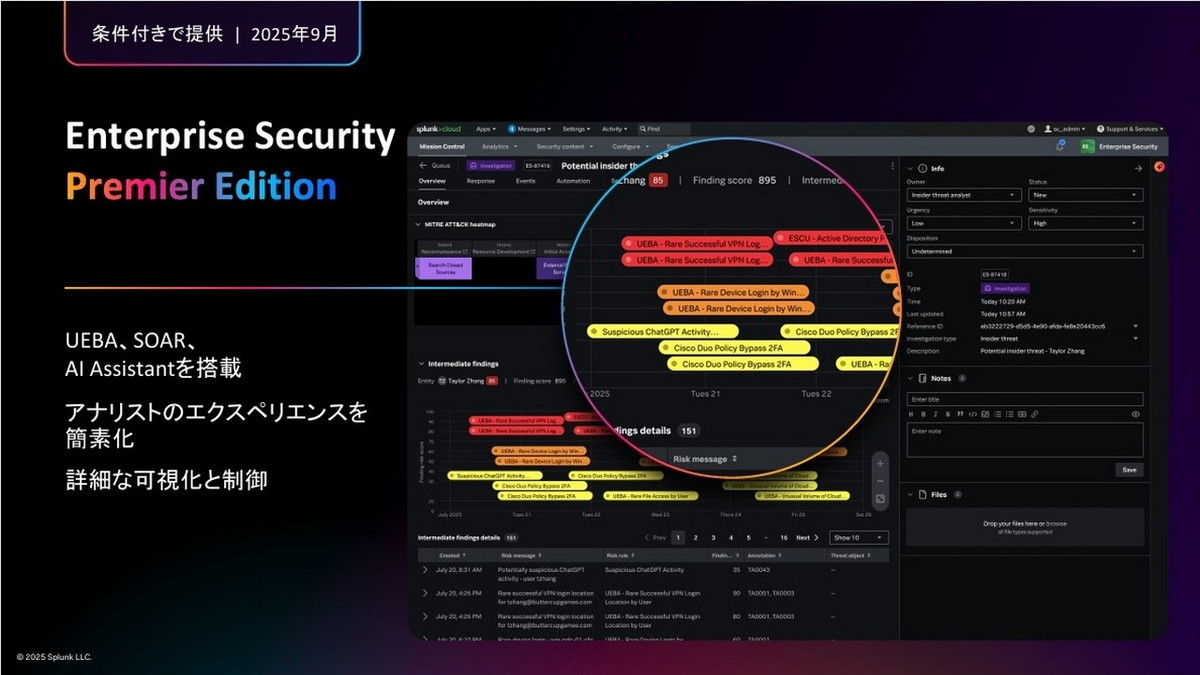This screenshot has width=1200, height=675.
Task: Click the notifications bell icon
Action: click(1060, 146)
